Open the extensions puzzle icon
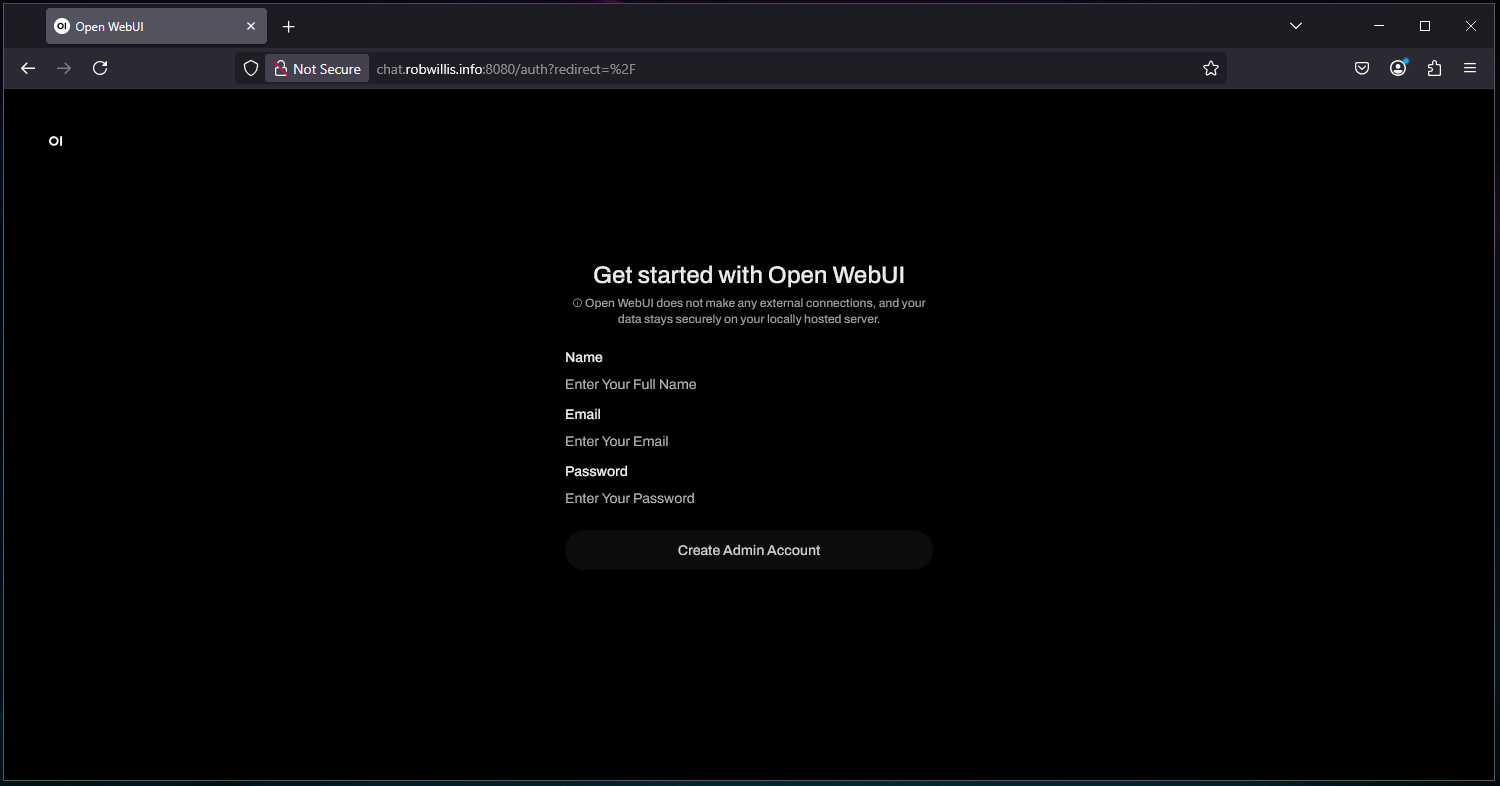 pyautogui.click(x=1434, y=68)
